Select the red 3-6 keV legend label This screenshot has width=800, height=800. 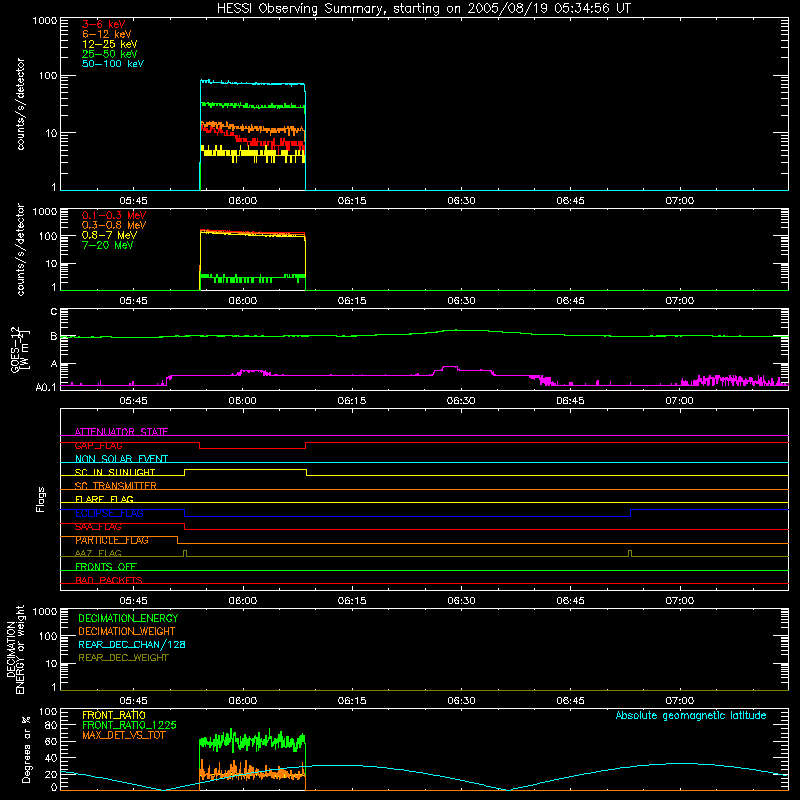103,24
